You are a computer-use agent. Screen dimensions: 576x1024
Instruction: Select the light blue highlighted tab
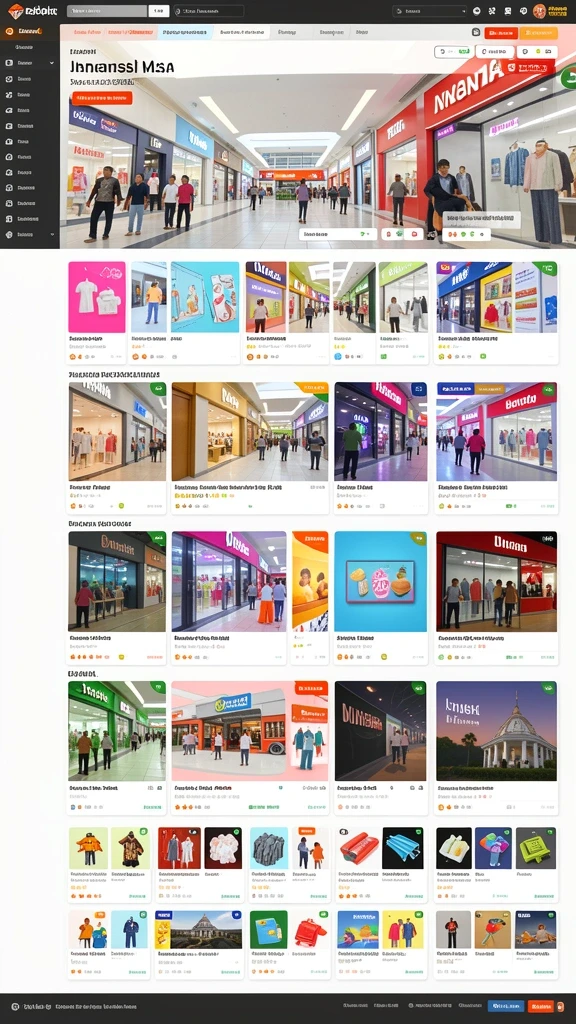pos(186,32)
